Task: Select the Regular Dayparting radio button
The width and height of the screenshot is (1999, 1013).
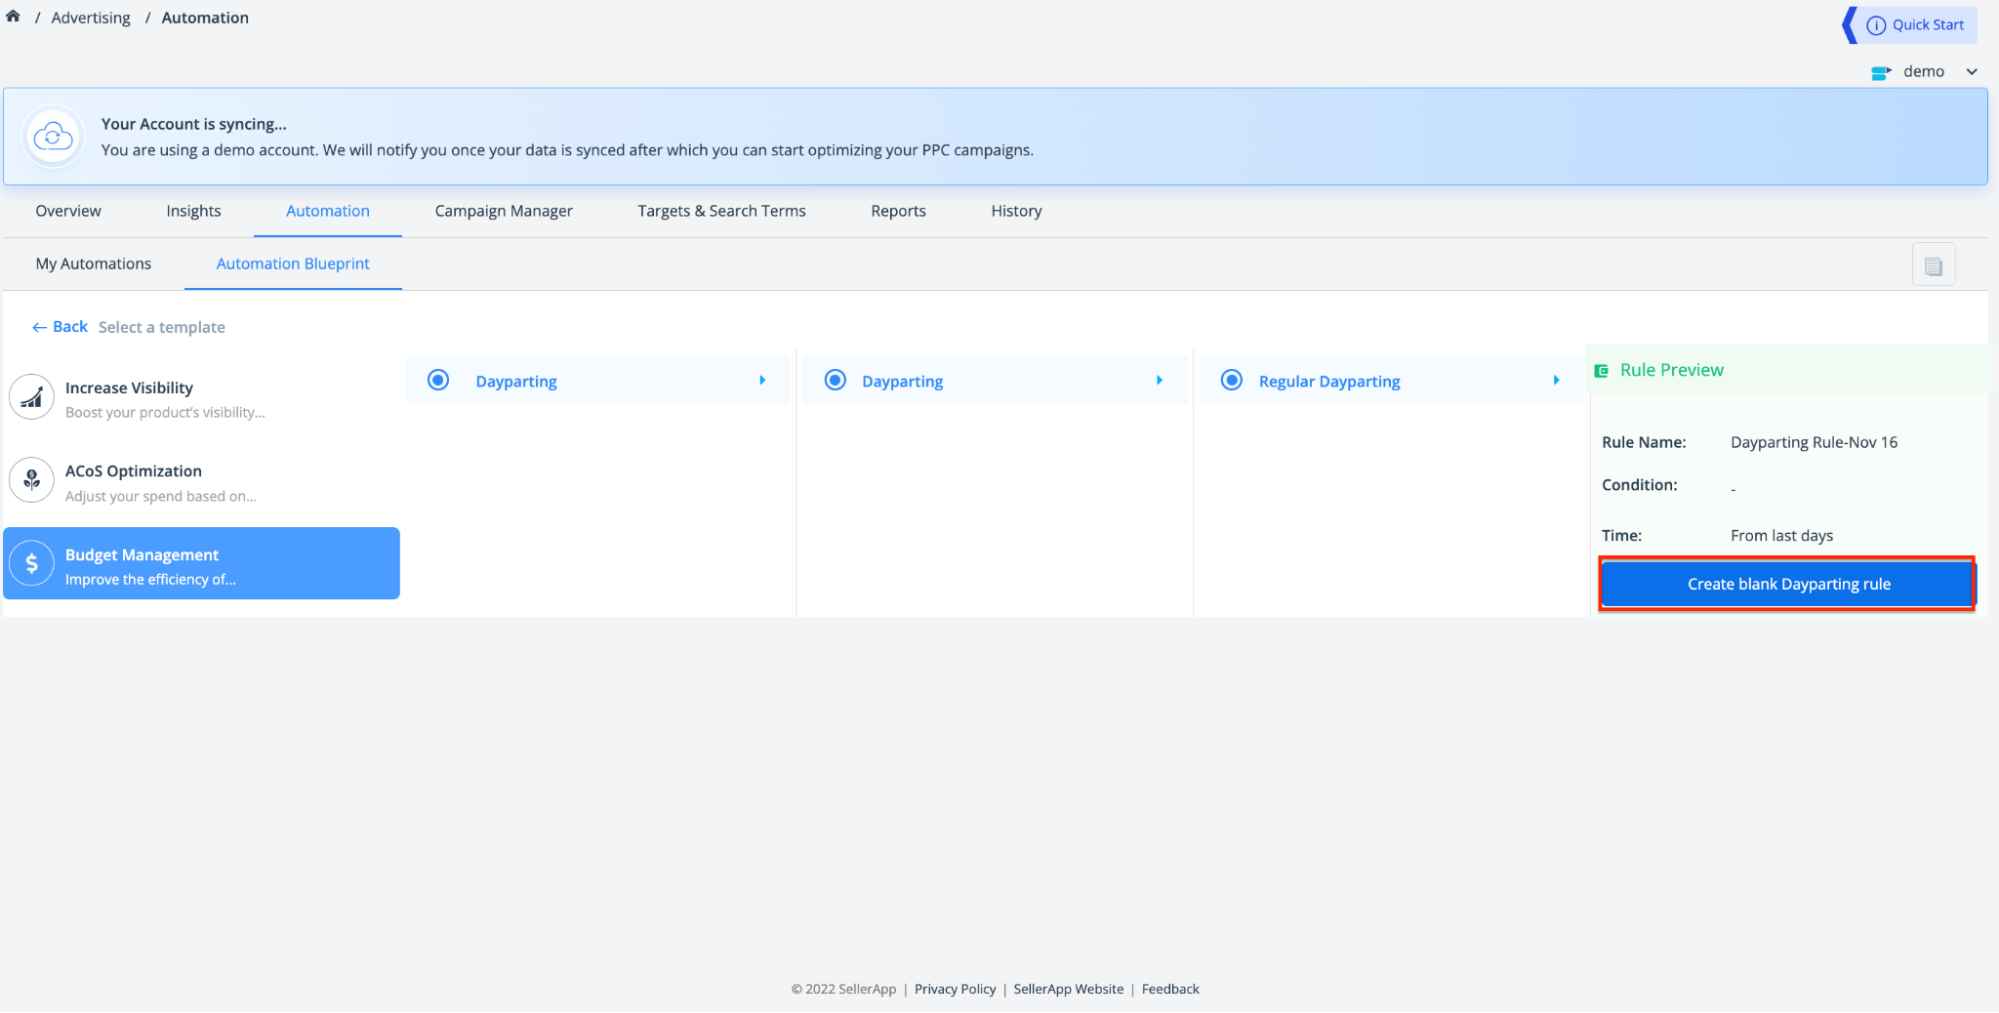Action: coord(1232,380)
